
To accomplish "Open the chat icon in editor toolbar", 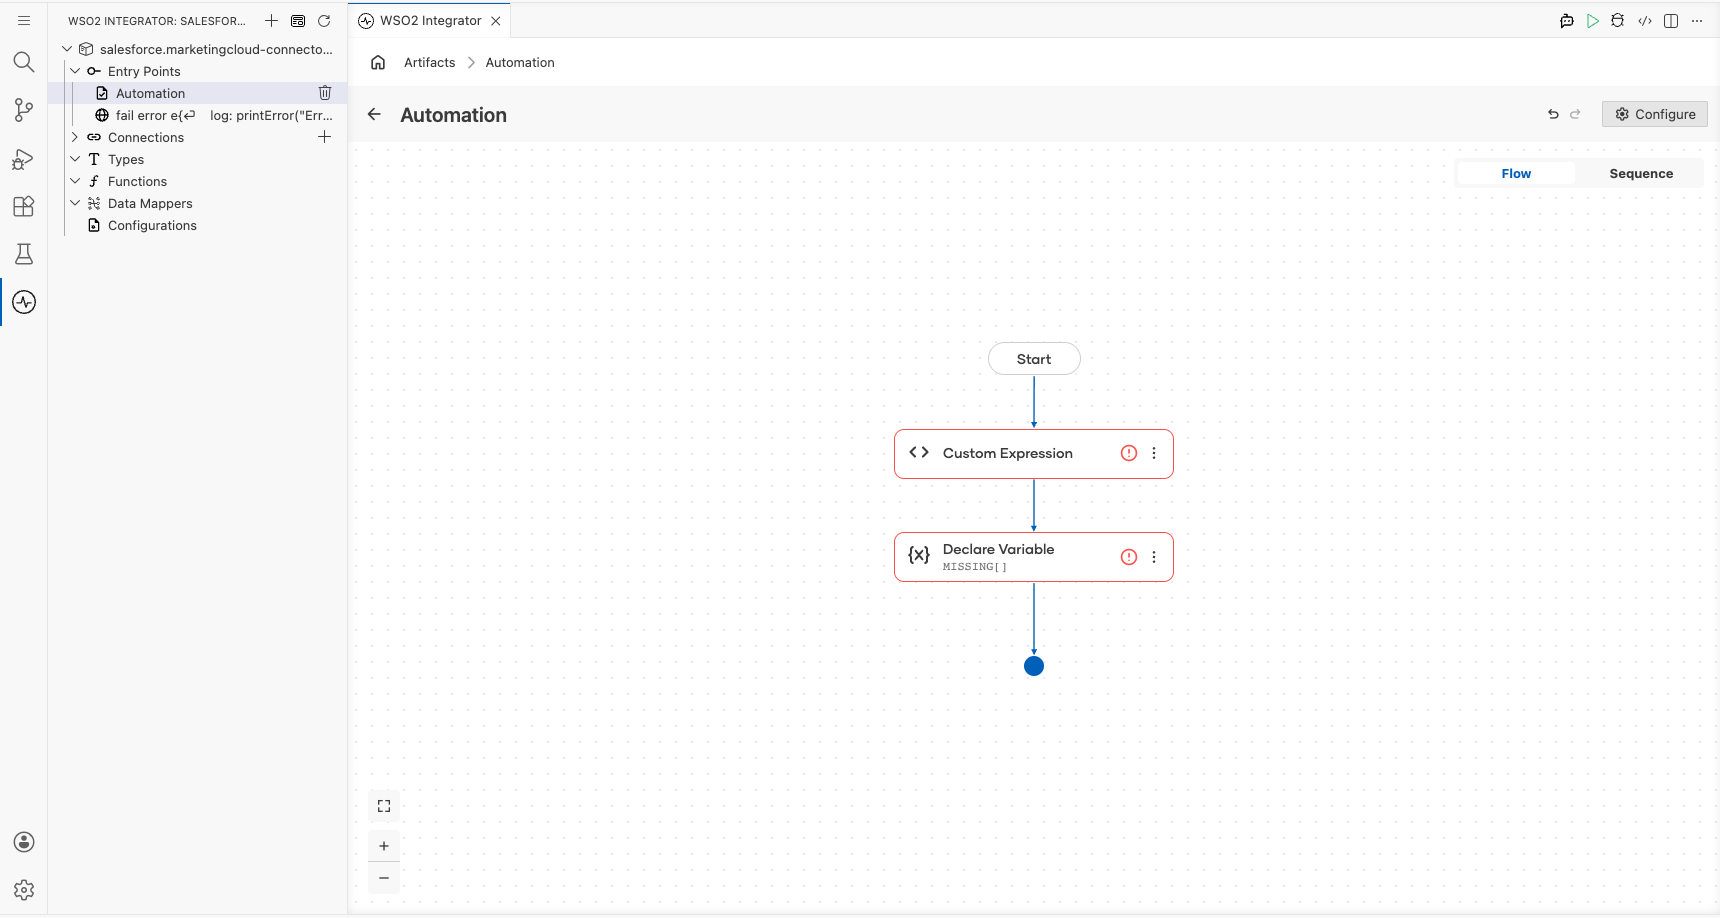I will [x=1567, y=20].
